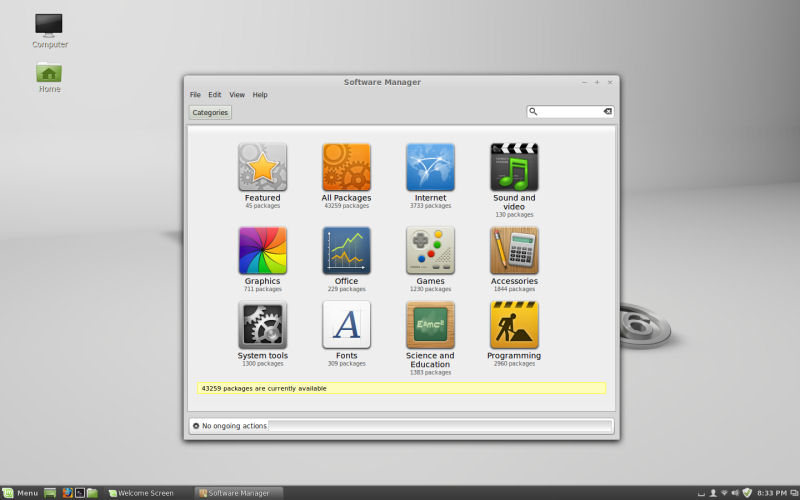Open the Edit menu
Image resolution: width=800 pixels, height=500 pixels.
215,95
